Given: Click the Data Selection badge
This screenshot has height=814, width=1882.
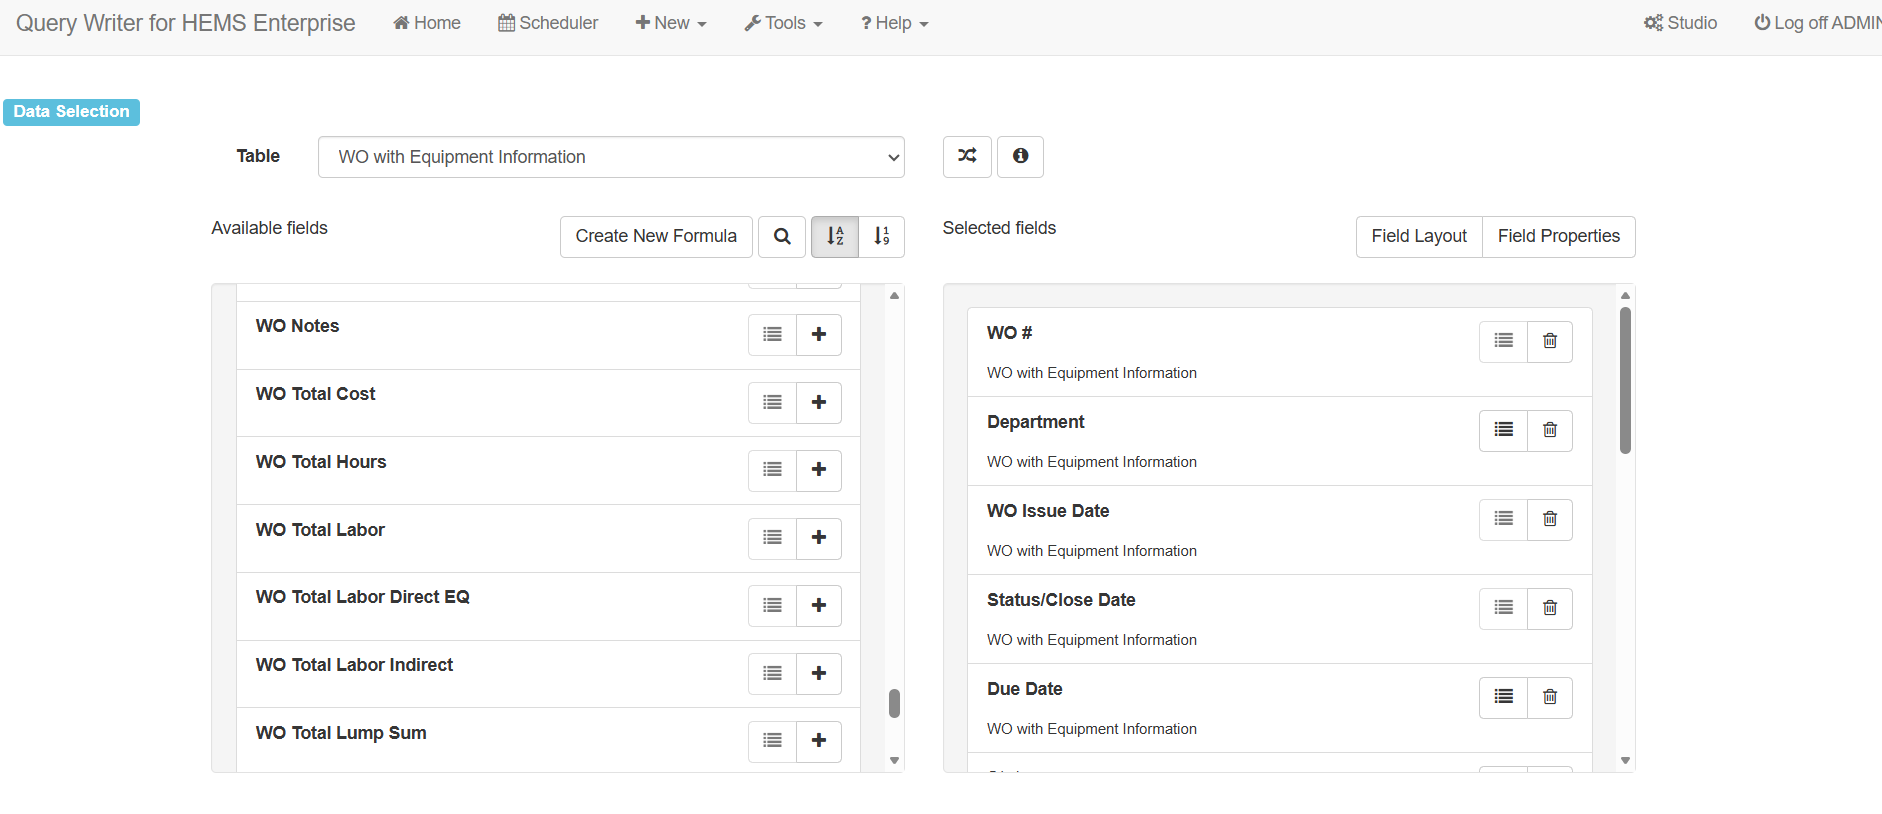Looking at the screenshot, I should [x=71, y=112].
